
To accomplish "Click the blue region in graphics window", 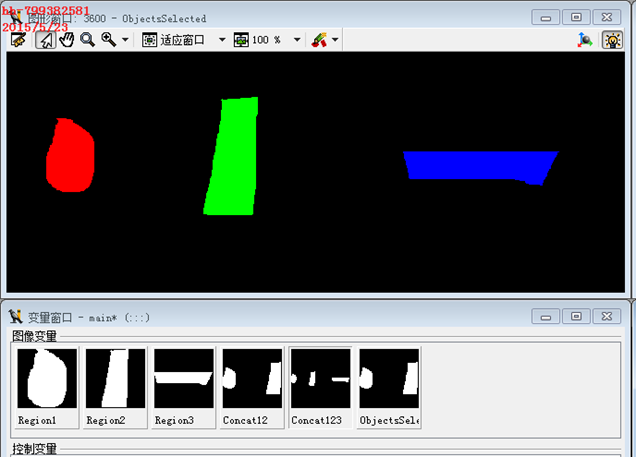I will click(479, 165).
